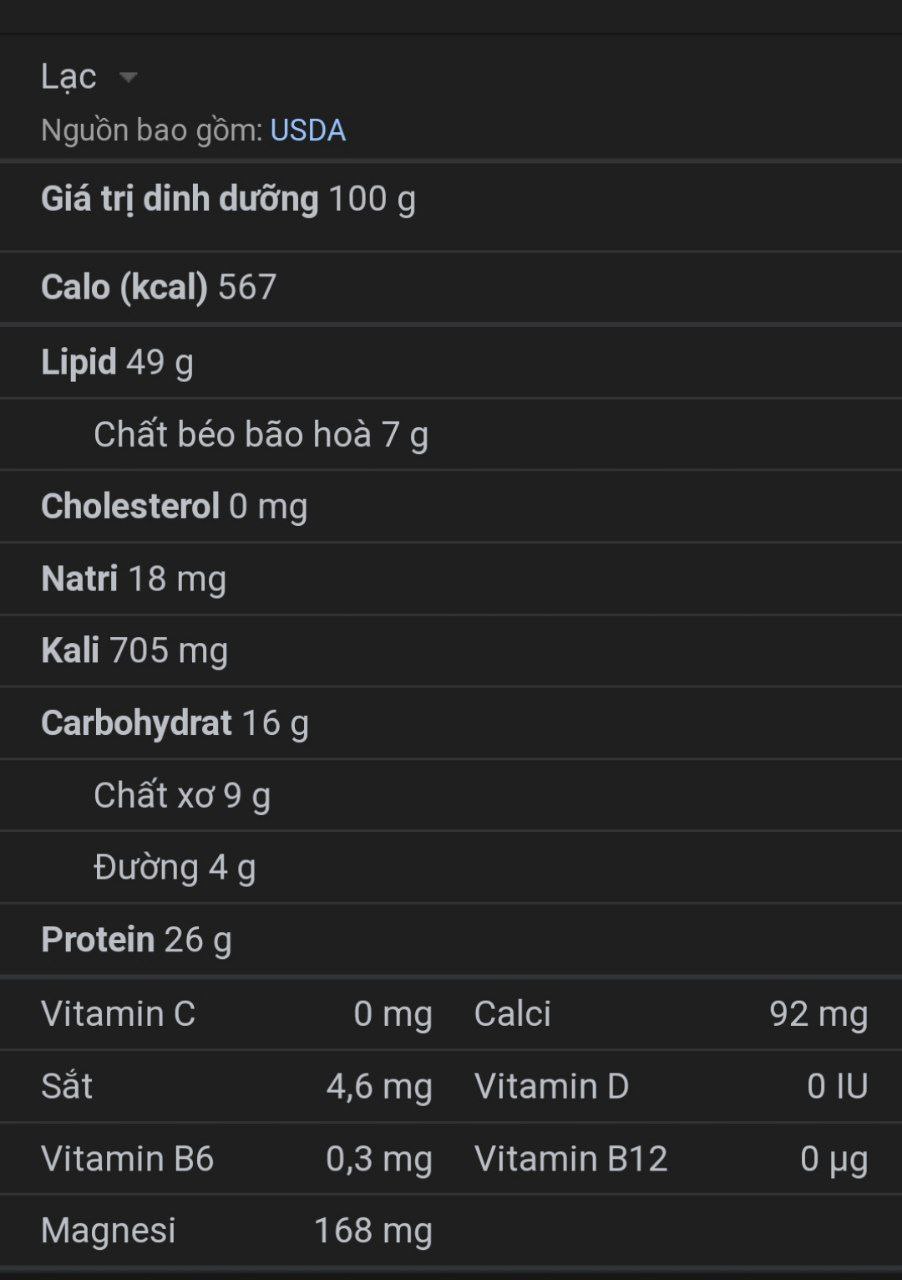Open the Lạc food type dropdown arrow
The image size is (902, 1280).
pyautogui.click(x=128, y=78)
